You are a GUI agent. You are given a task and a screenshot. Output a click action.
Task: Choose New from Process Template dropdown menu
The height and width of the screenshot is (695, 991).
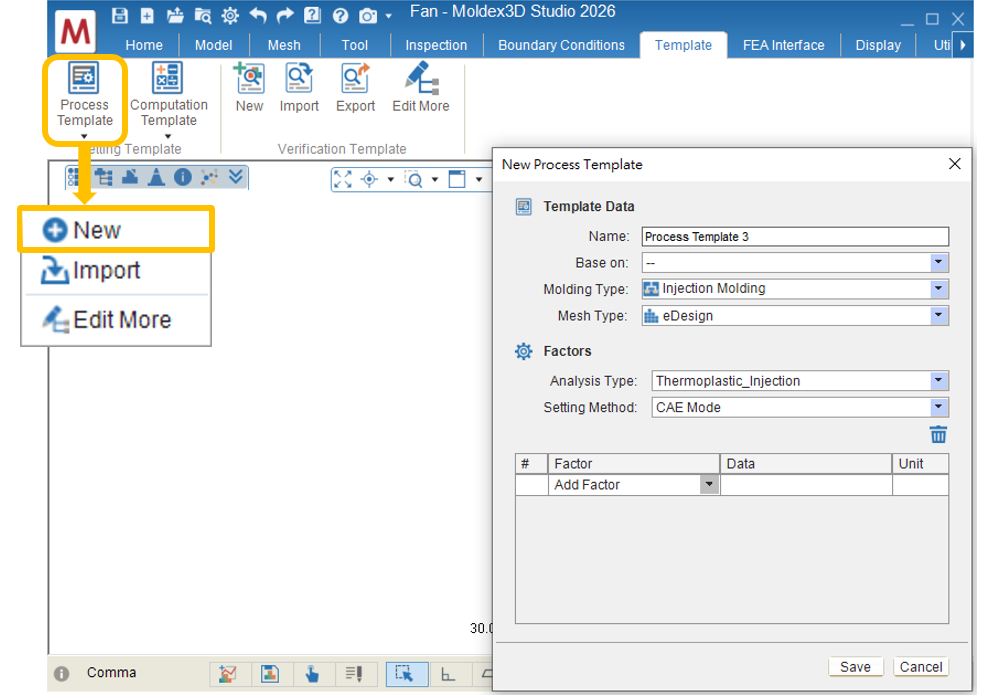point(116,230)
